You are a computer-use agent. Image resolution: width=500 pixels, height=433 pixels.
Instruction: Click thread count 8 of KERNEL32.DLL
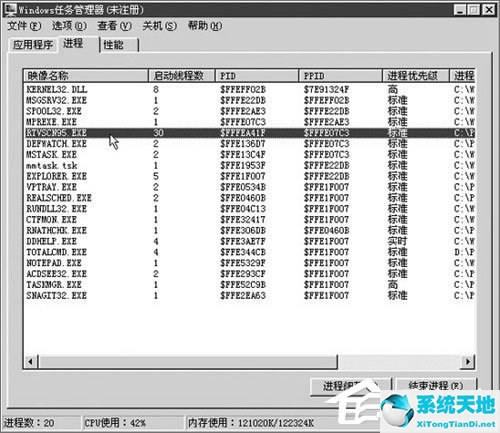pyautogui.click(x=156, y=89)
